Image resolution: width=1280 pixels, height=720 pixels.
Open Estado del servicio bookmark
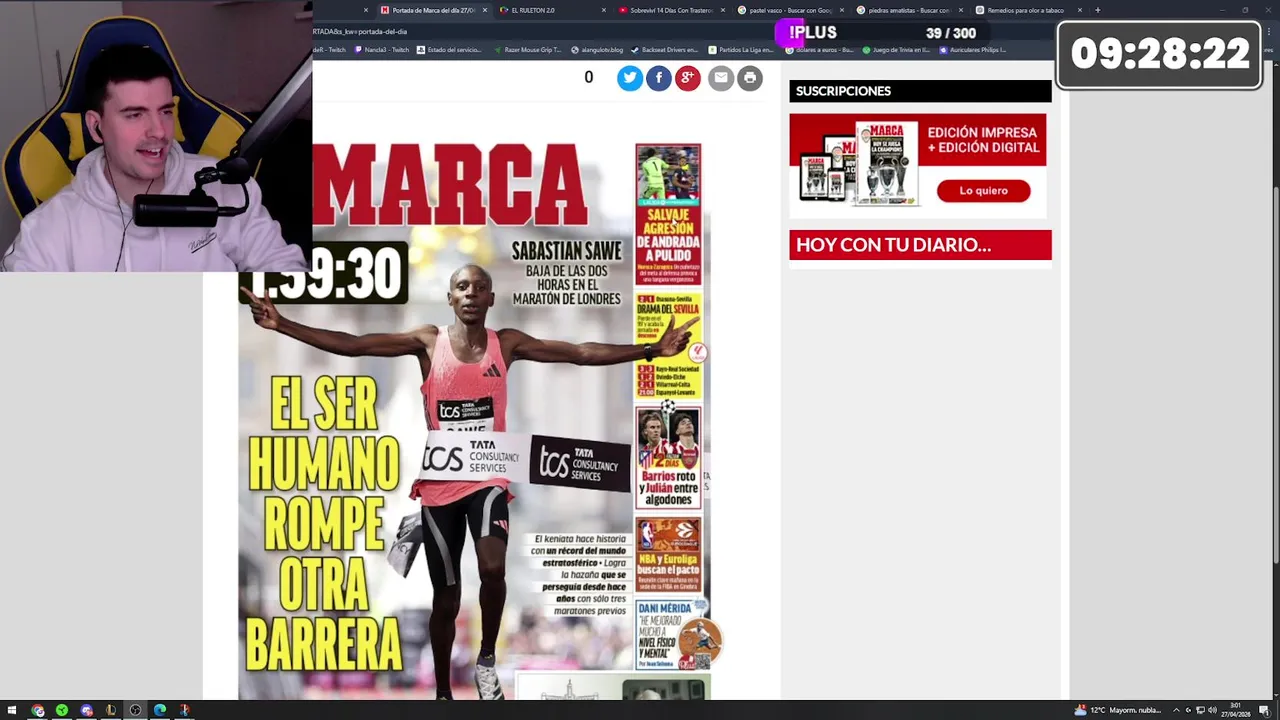point(449,49)
